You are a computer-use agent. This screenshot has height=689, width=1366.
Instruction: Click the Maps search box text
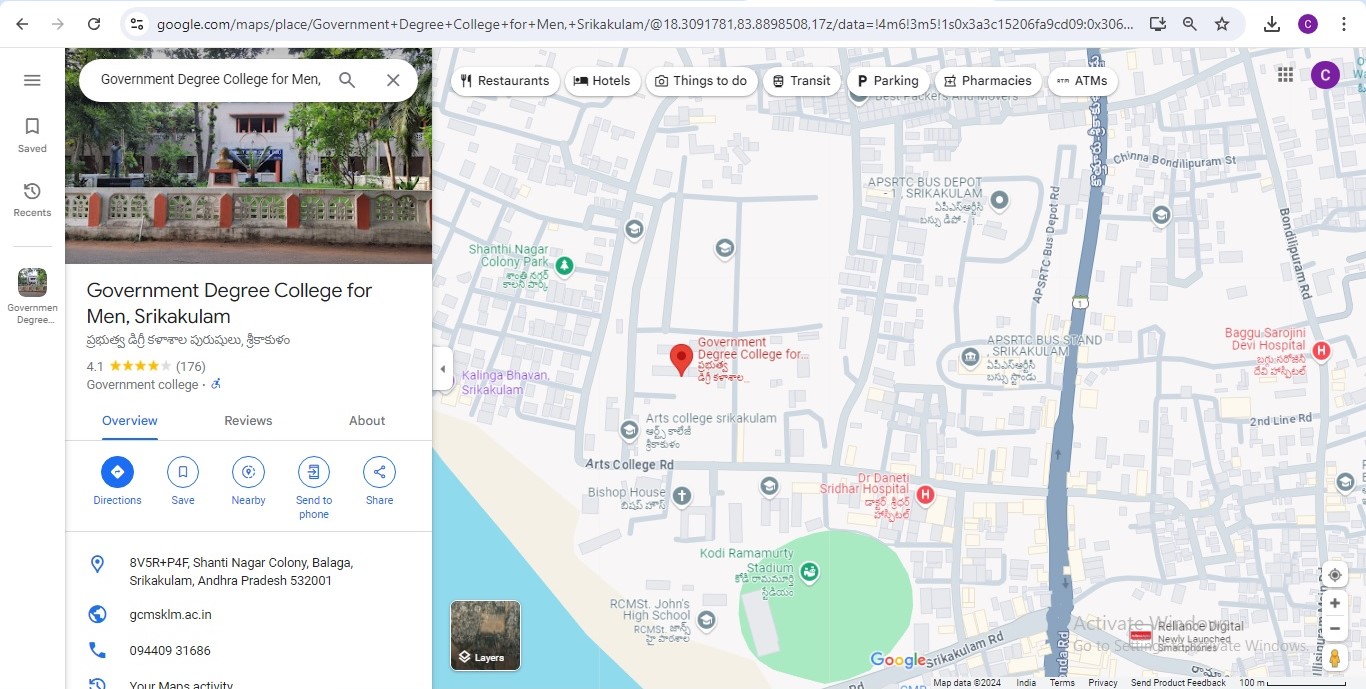[x=211, y=79]
